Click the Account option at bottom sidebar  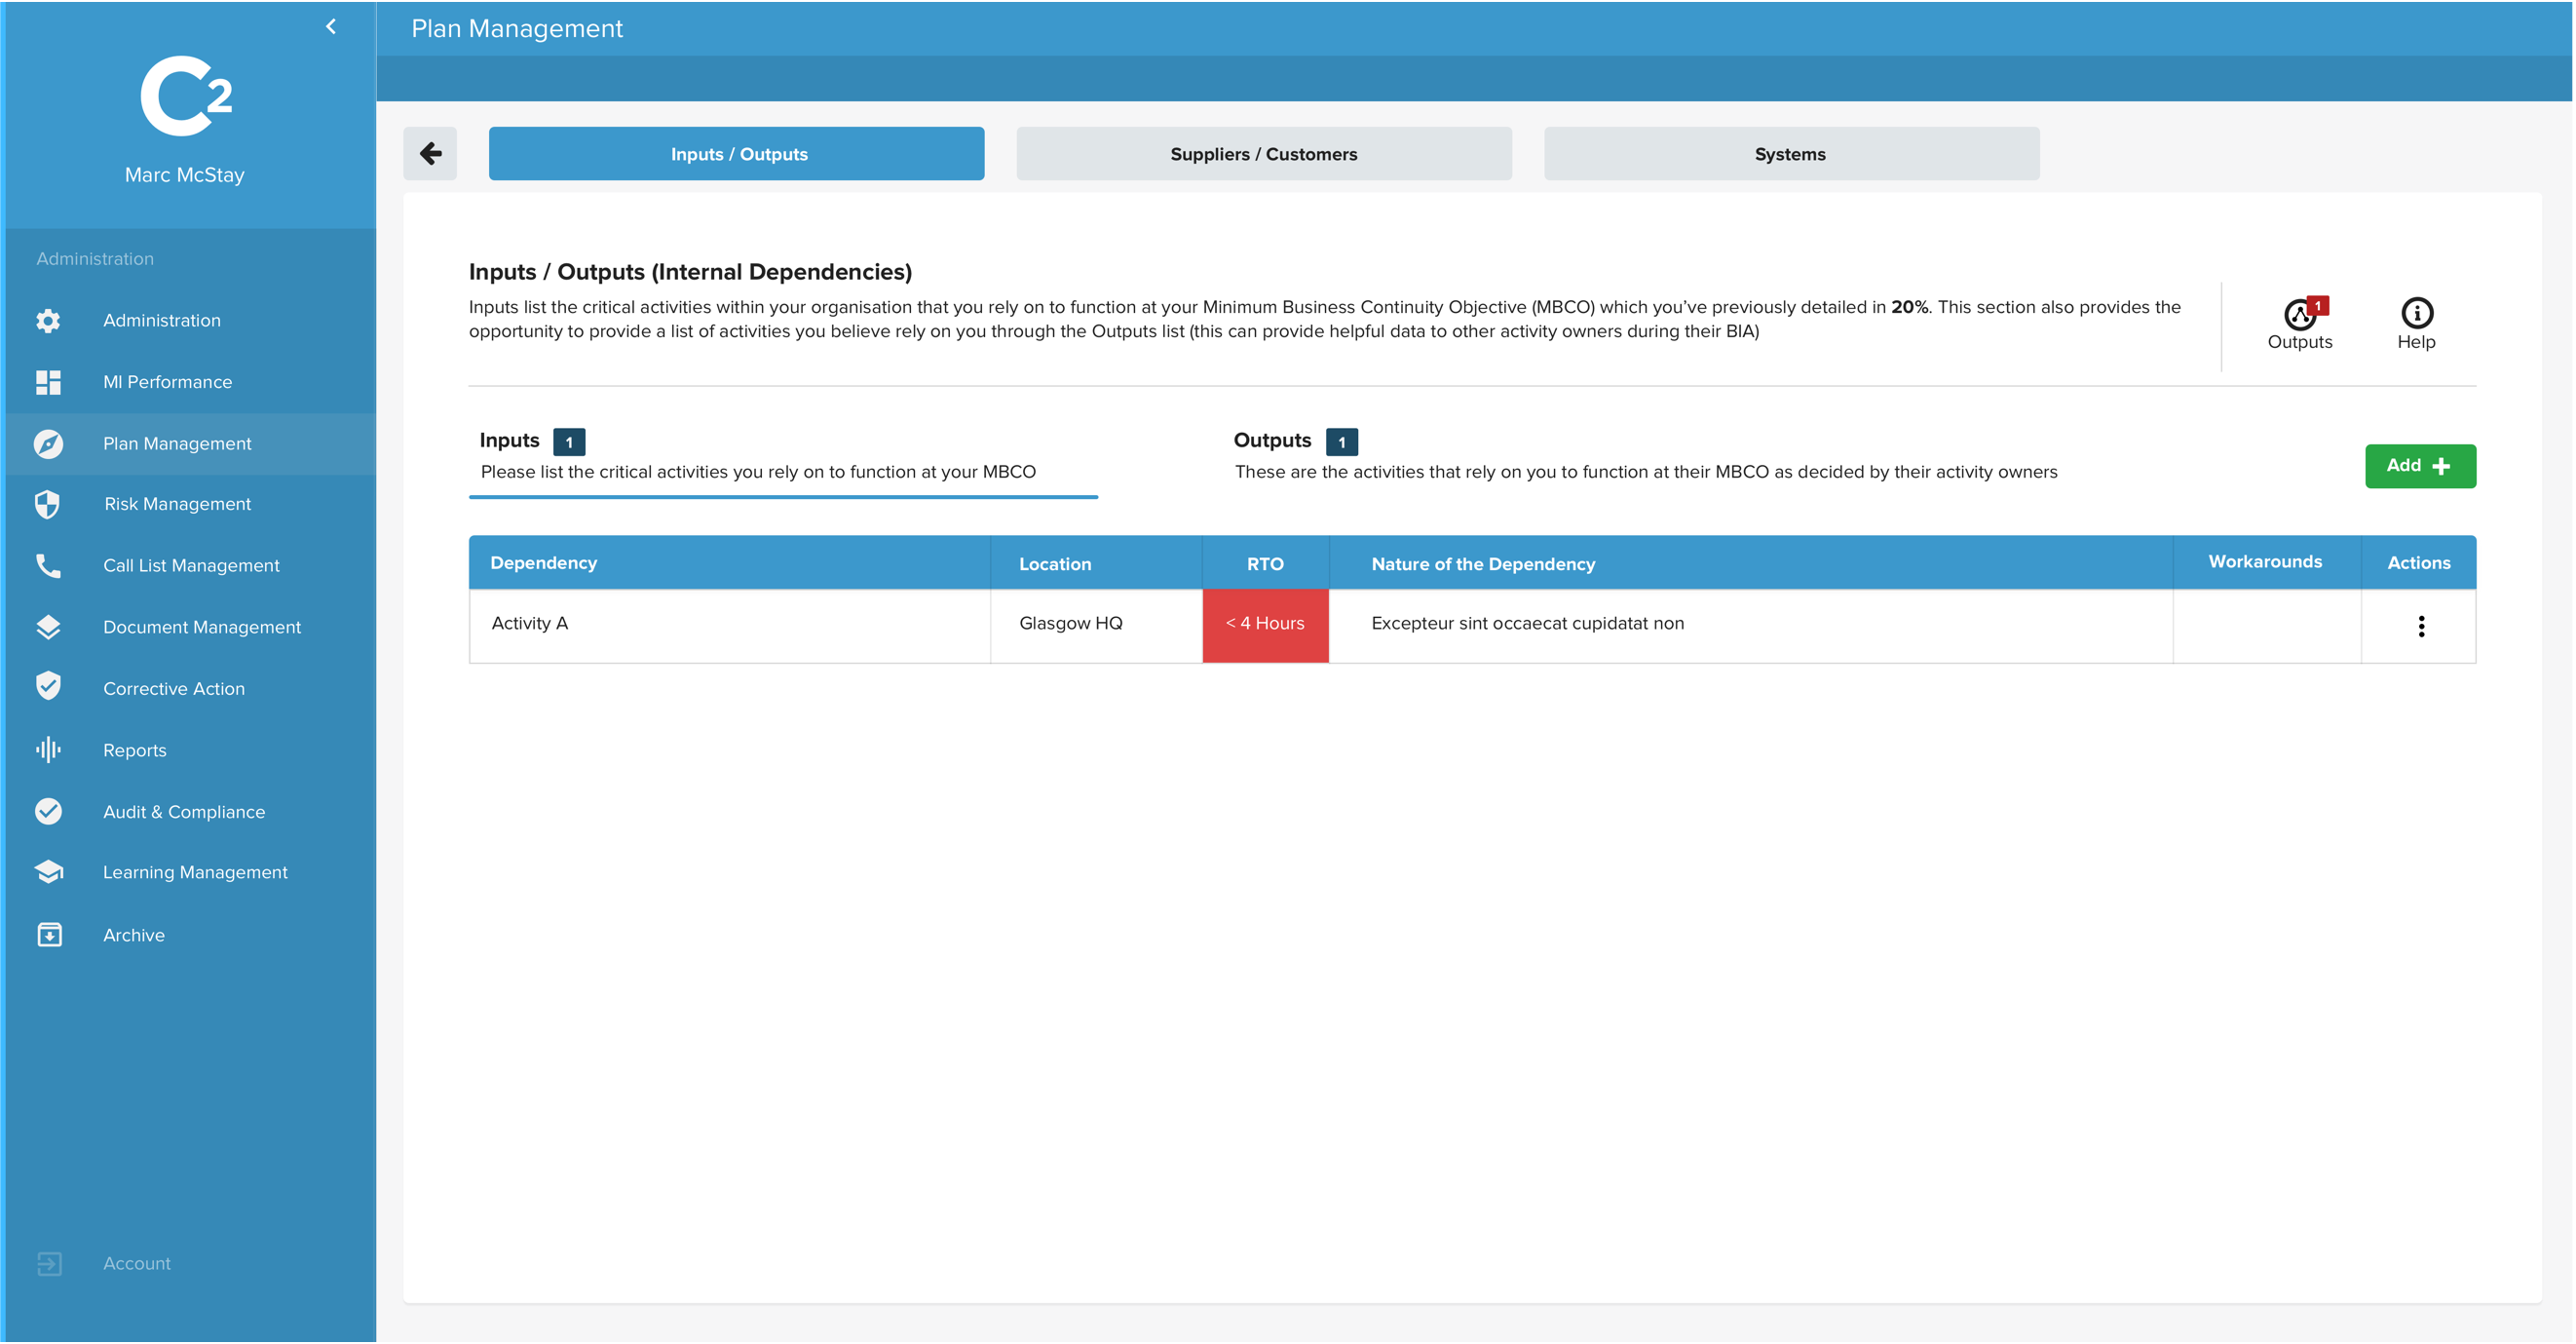click(136, 1262)
